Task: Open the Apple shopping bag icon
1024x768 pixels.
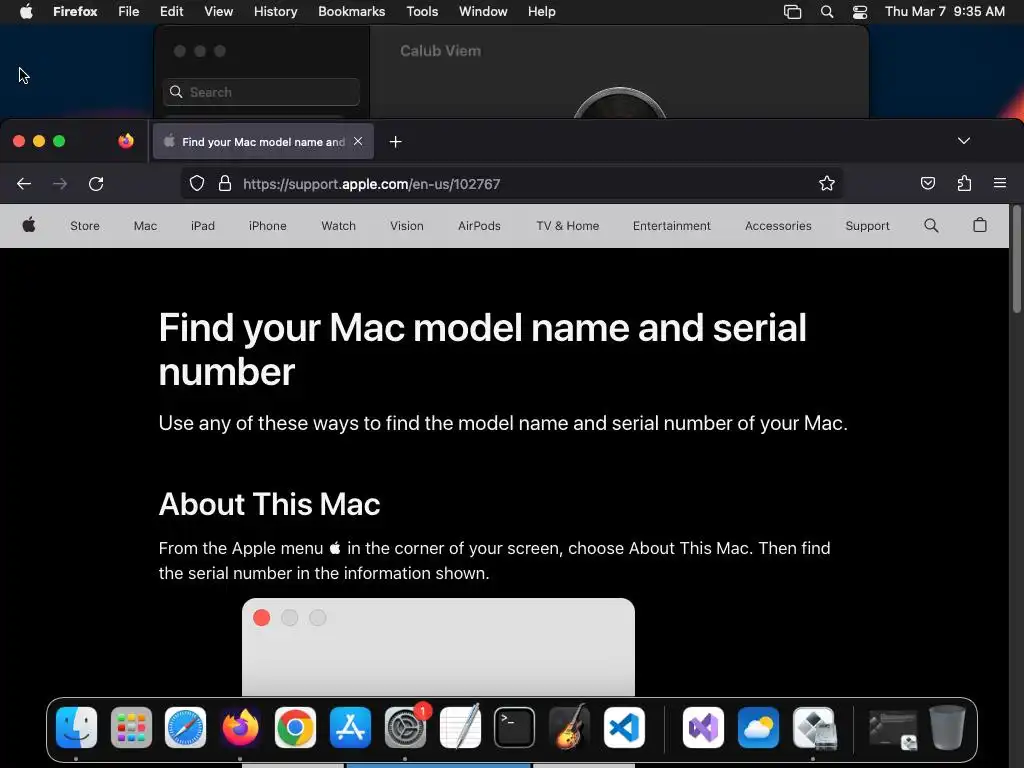Action: pyautogui.click(x=980, y=225)
